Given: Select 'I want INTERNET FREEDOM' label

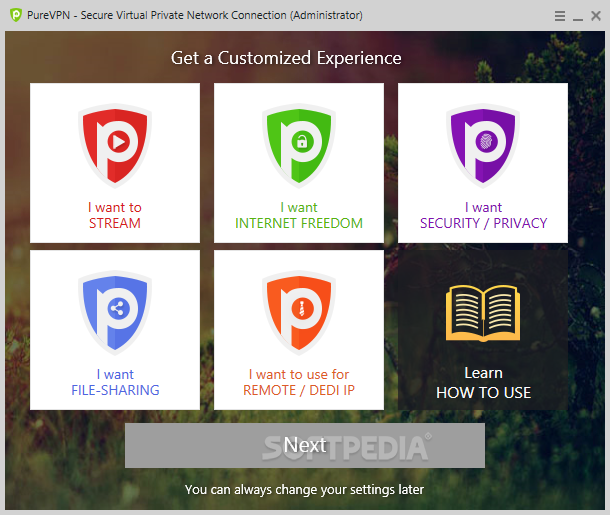Looking at the screenshot, I should [299, 215].
